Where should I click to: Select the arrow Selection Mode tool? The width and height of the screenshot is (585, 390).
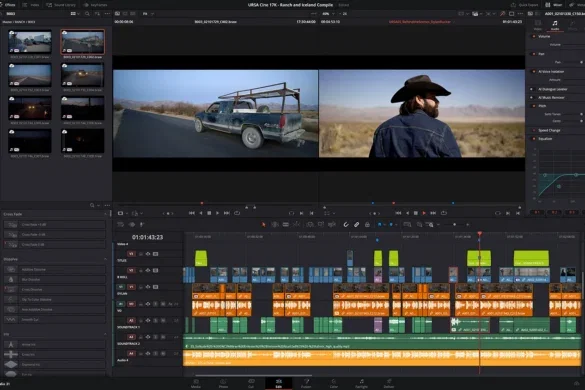tap(263, 224)
